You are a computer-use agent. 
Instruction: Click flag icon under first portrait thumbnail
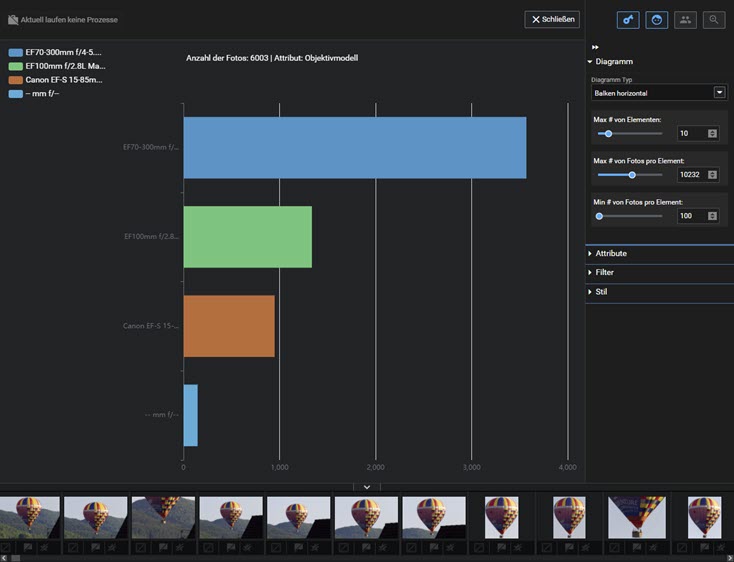[501, 547]
